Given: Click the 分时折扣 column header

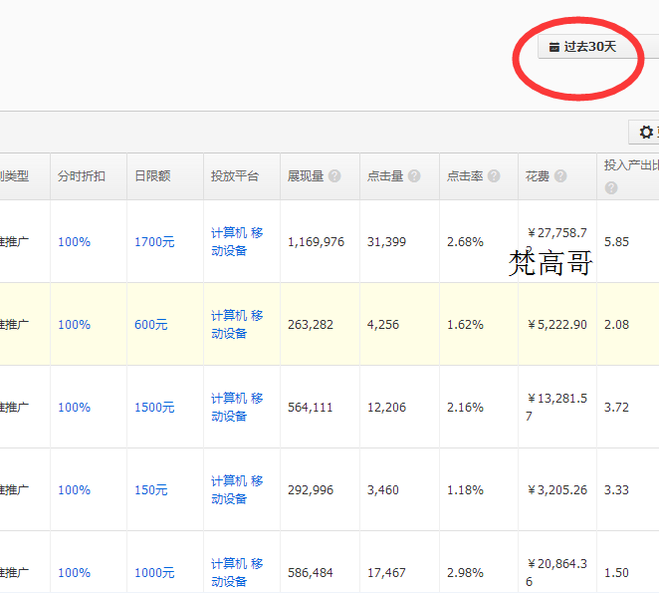Looking at the screenshot, I should click(79, 176).
